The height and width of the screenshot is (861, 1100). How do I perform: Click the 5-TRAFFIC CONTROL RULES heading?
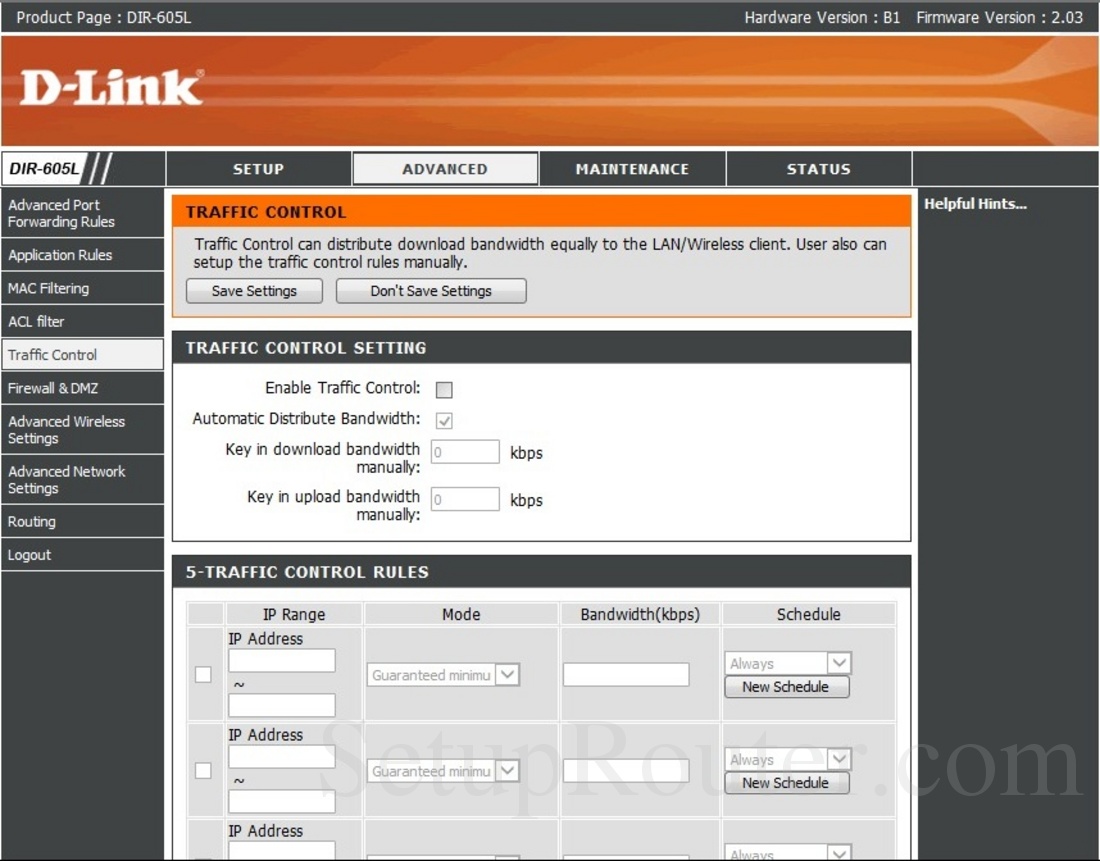point(307,572)
